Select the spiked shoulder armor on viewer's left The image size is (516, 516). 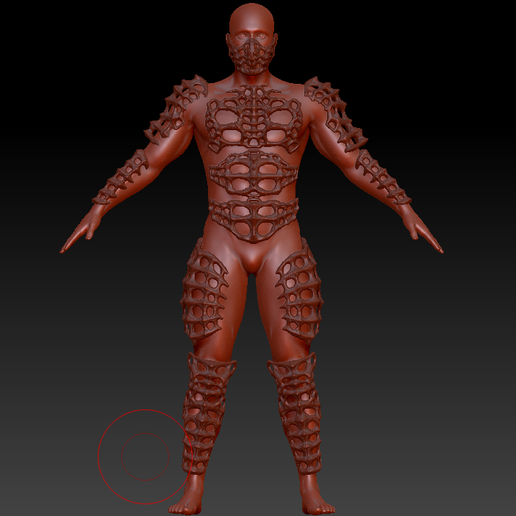pos(175,110)
